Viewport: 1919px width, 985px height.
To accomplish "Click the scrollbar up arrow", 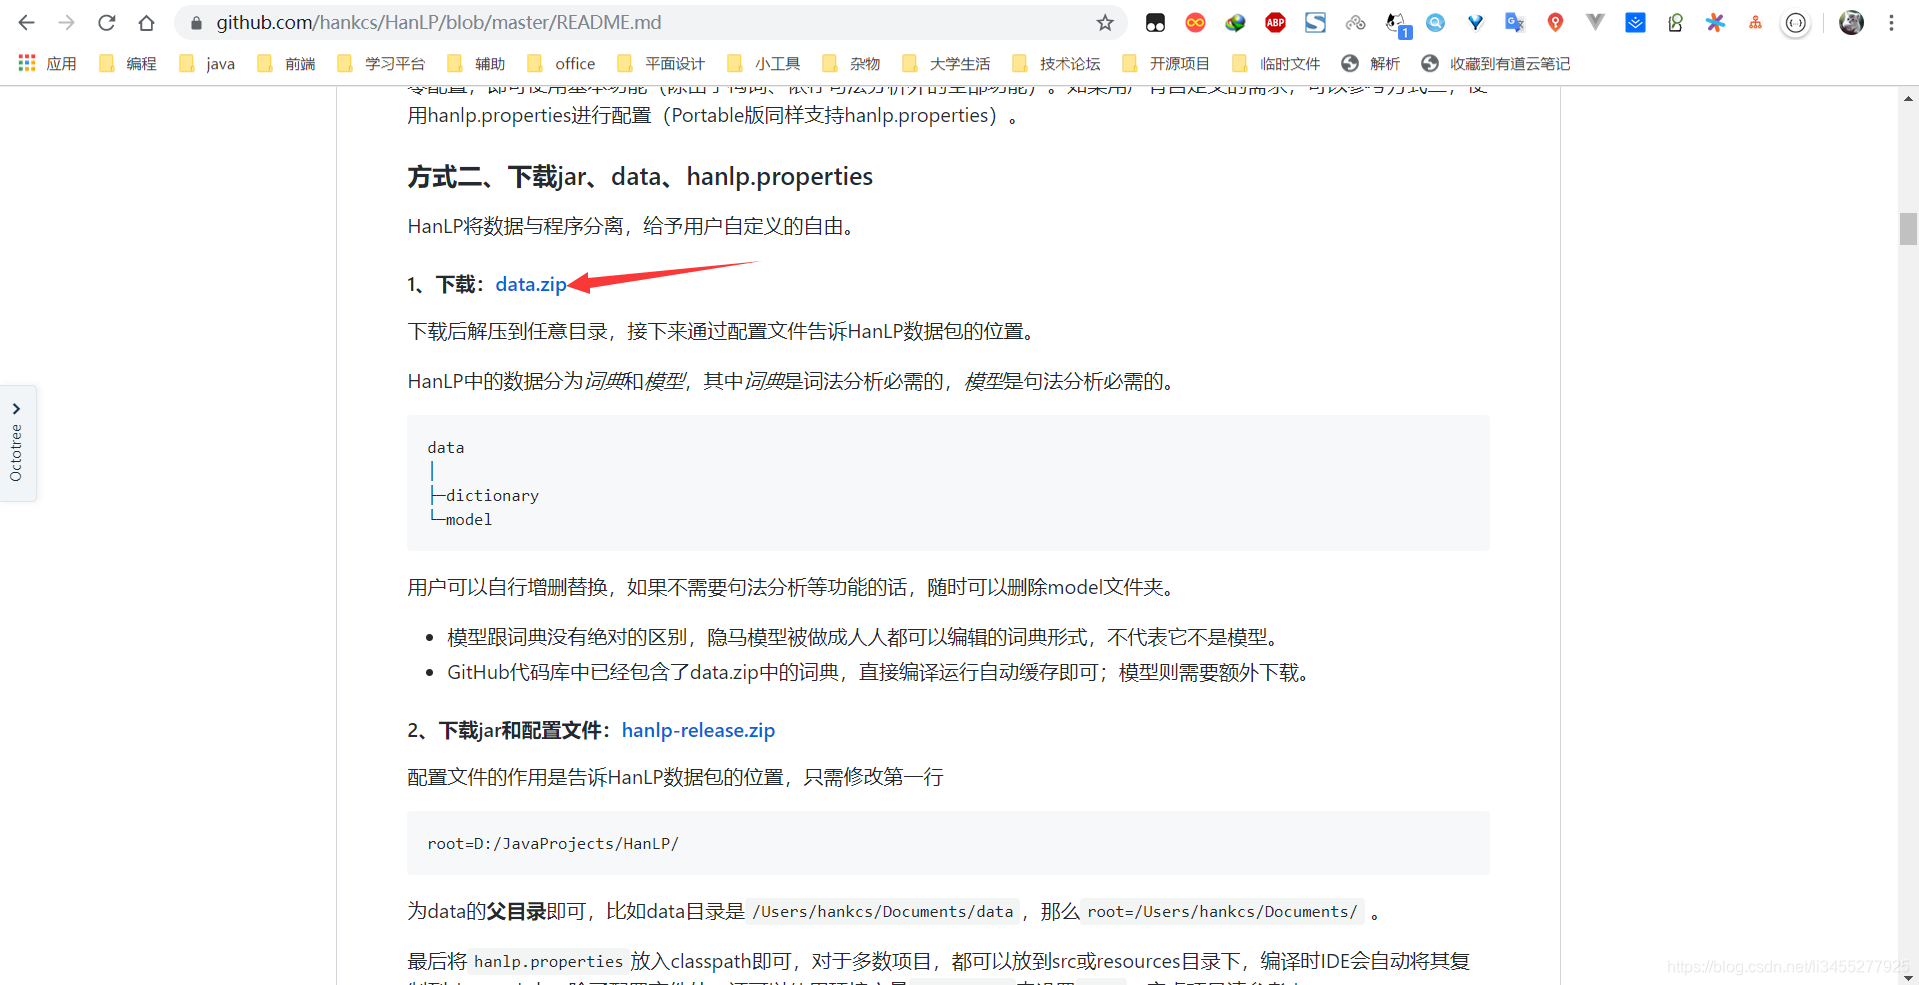I will (1908, 98).
